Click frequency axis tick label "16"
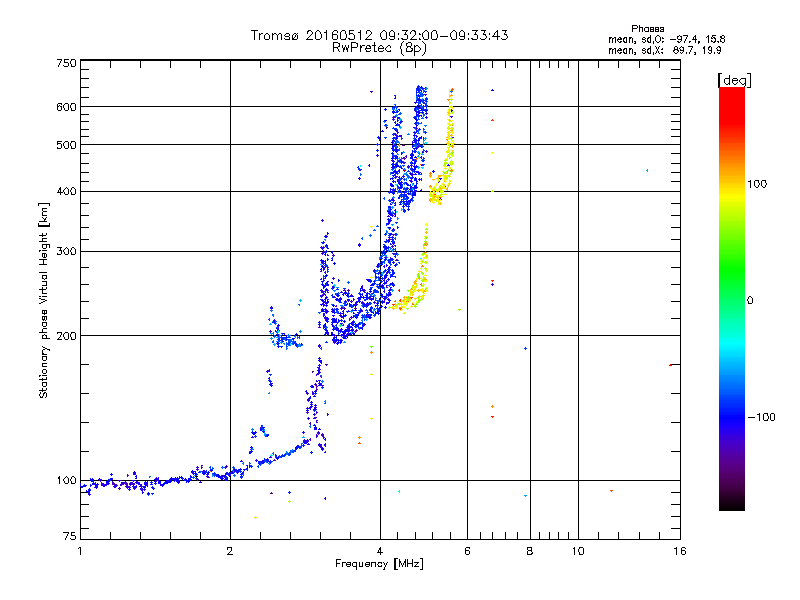This screenshot has height=600, width=800. 680,551
